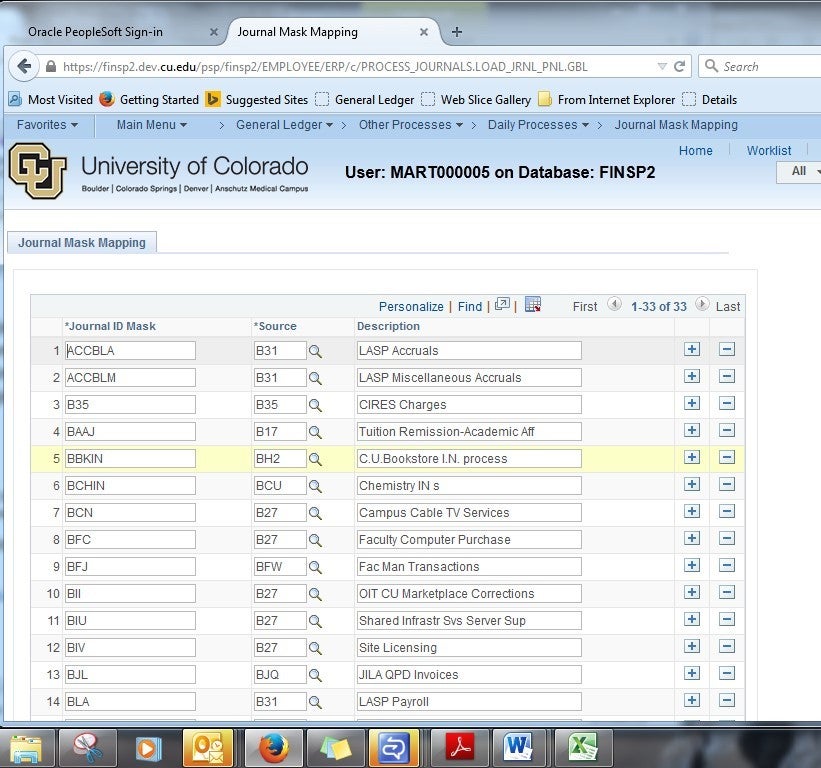
Task: Go back with the browser back arrow
Action: pos(24,66)
